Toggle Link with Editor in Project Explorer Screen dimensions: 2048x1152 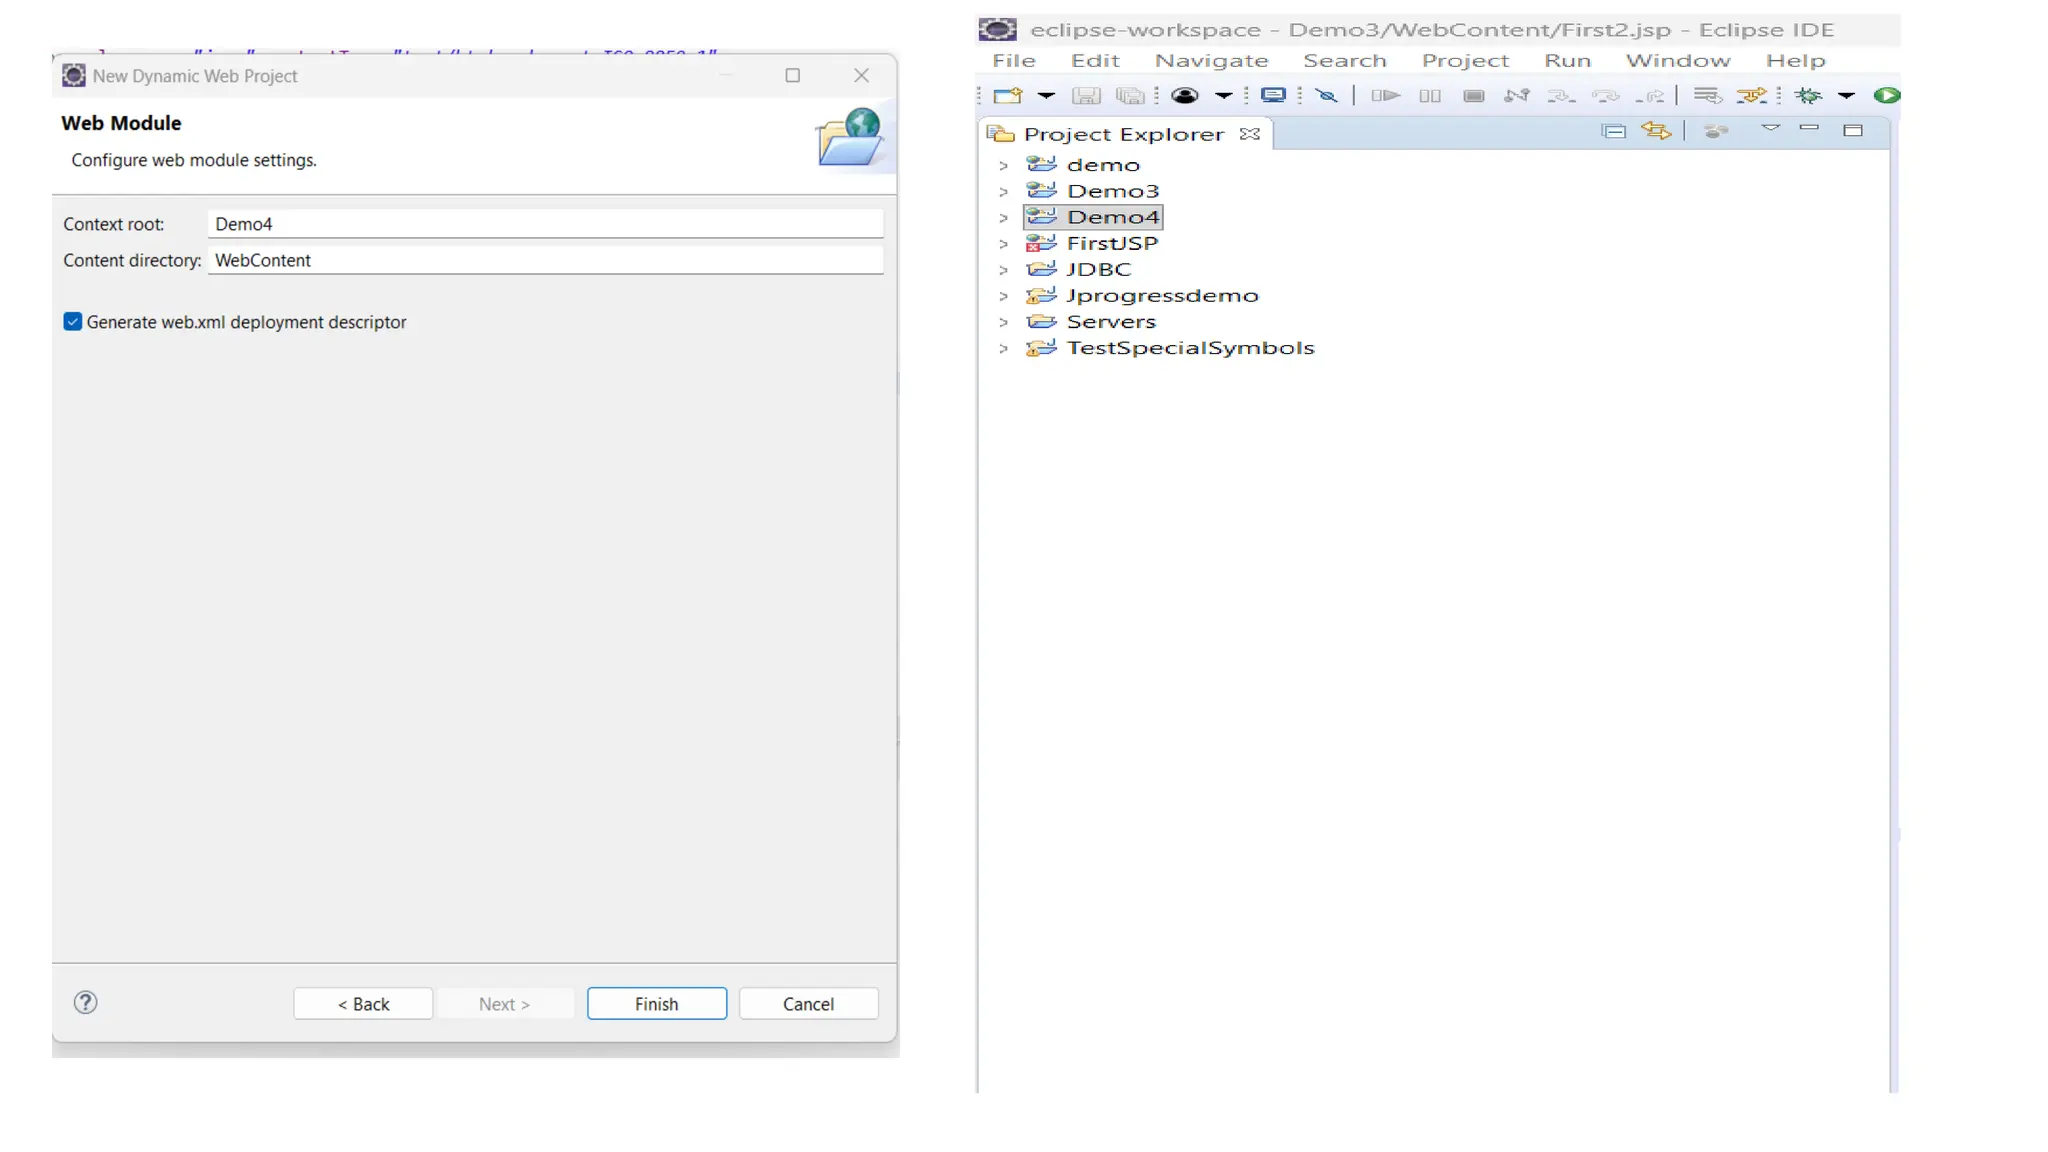(1656, 131)
